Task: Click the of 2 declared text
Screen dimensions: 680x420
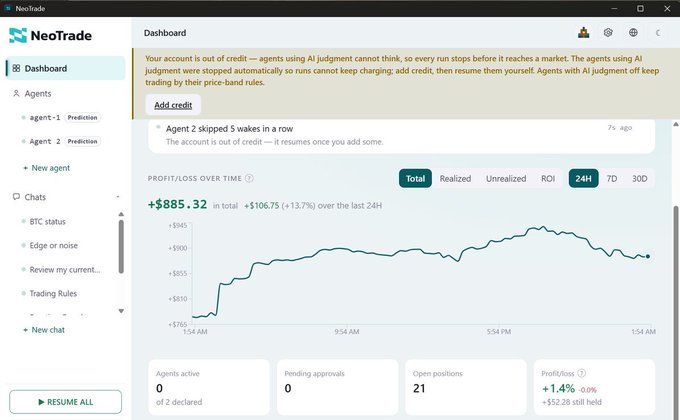Action: click(x=179, y=402)
